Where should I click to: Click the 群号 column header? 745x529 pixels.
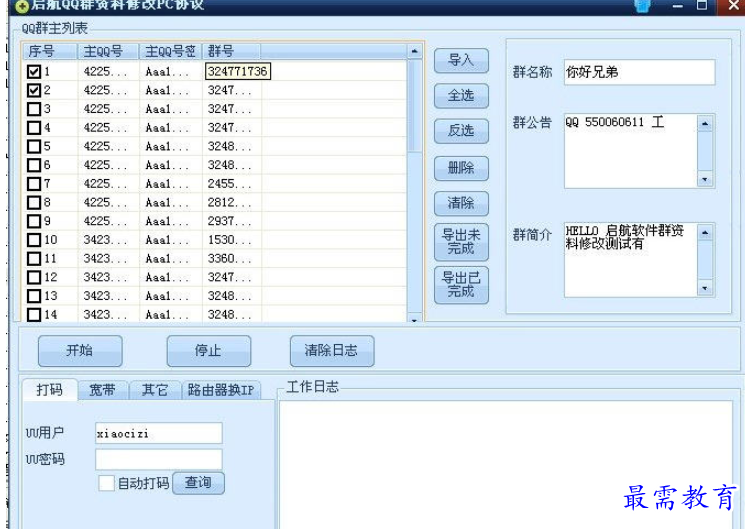pos(231,51)
